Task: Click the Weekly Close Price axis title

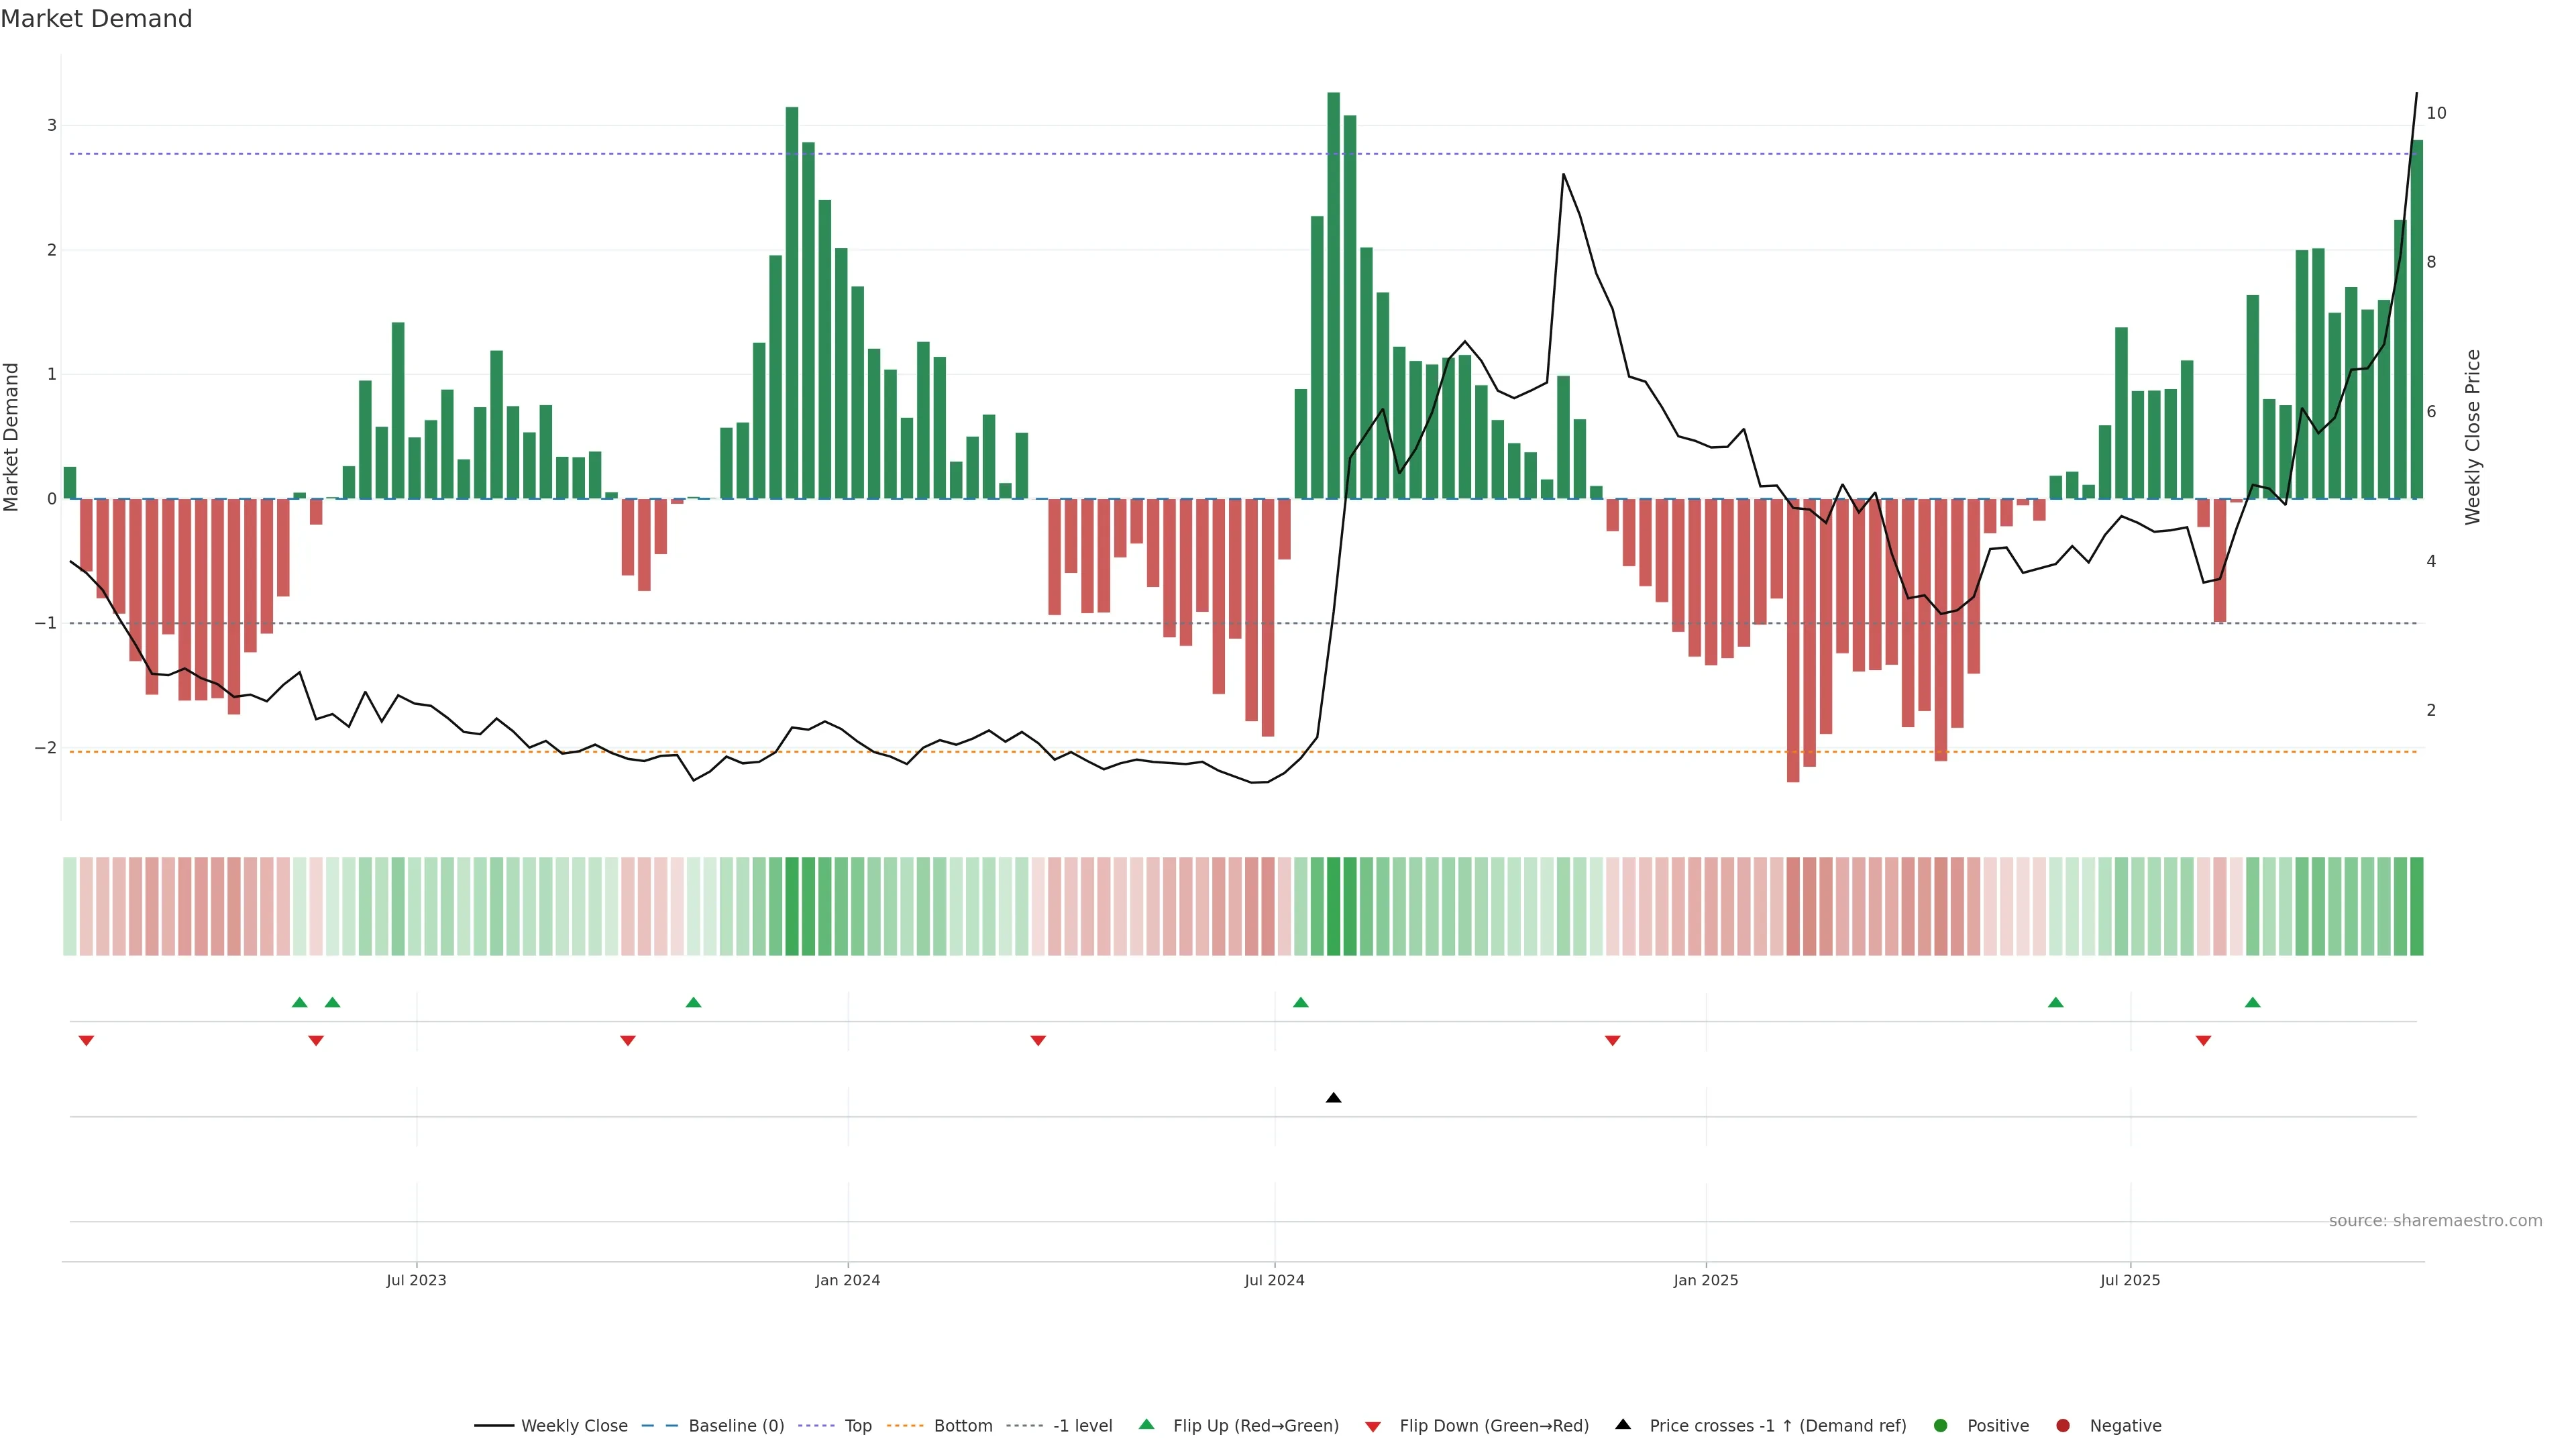Action: pyautogui.click(x=2473, y=437)
